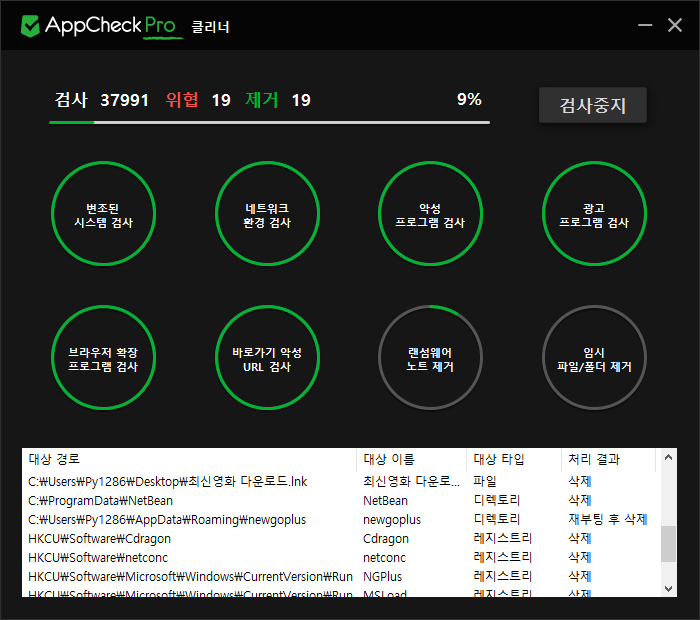Select the 임시 파일/폴더 제거 circle

(594, 358)
